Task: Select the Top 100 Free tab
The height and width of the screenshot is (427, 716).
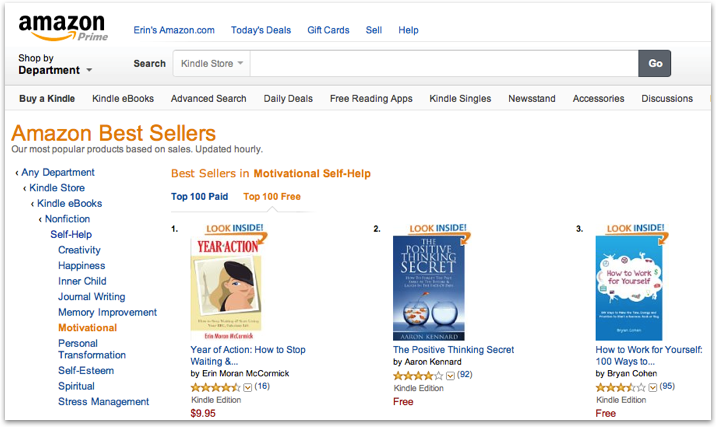Action: point(272,197)
